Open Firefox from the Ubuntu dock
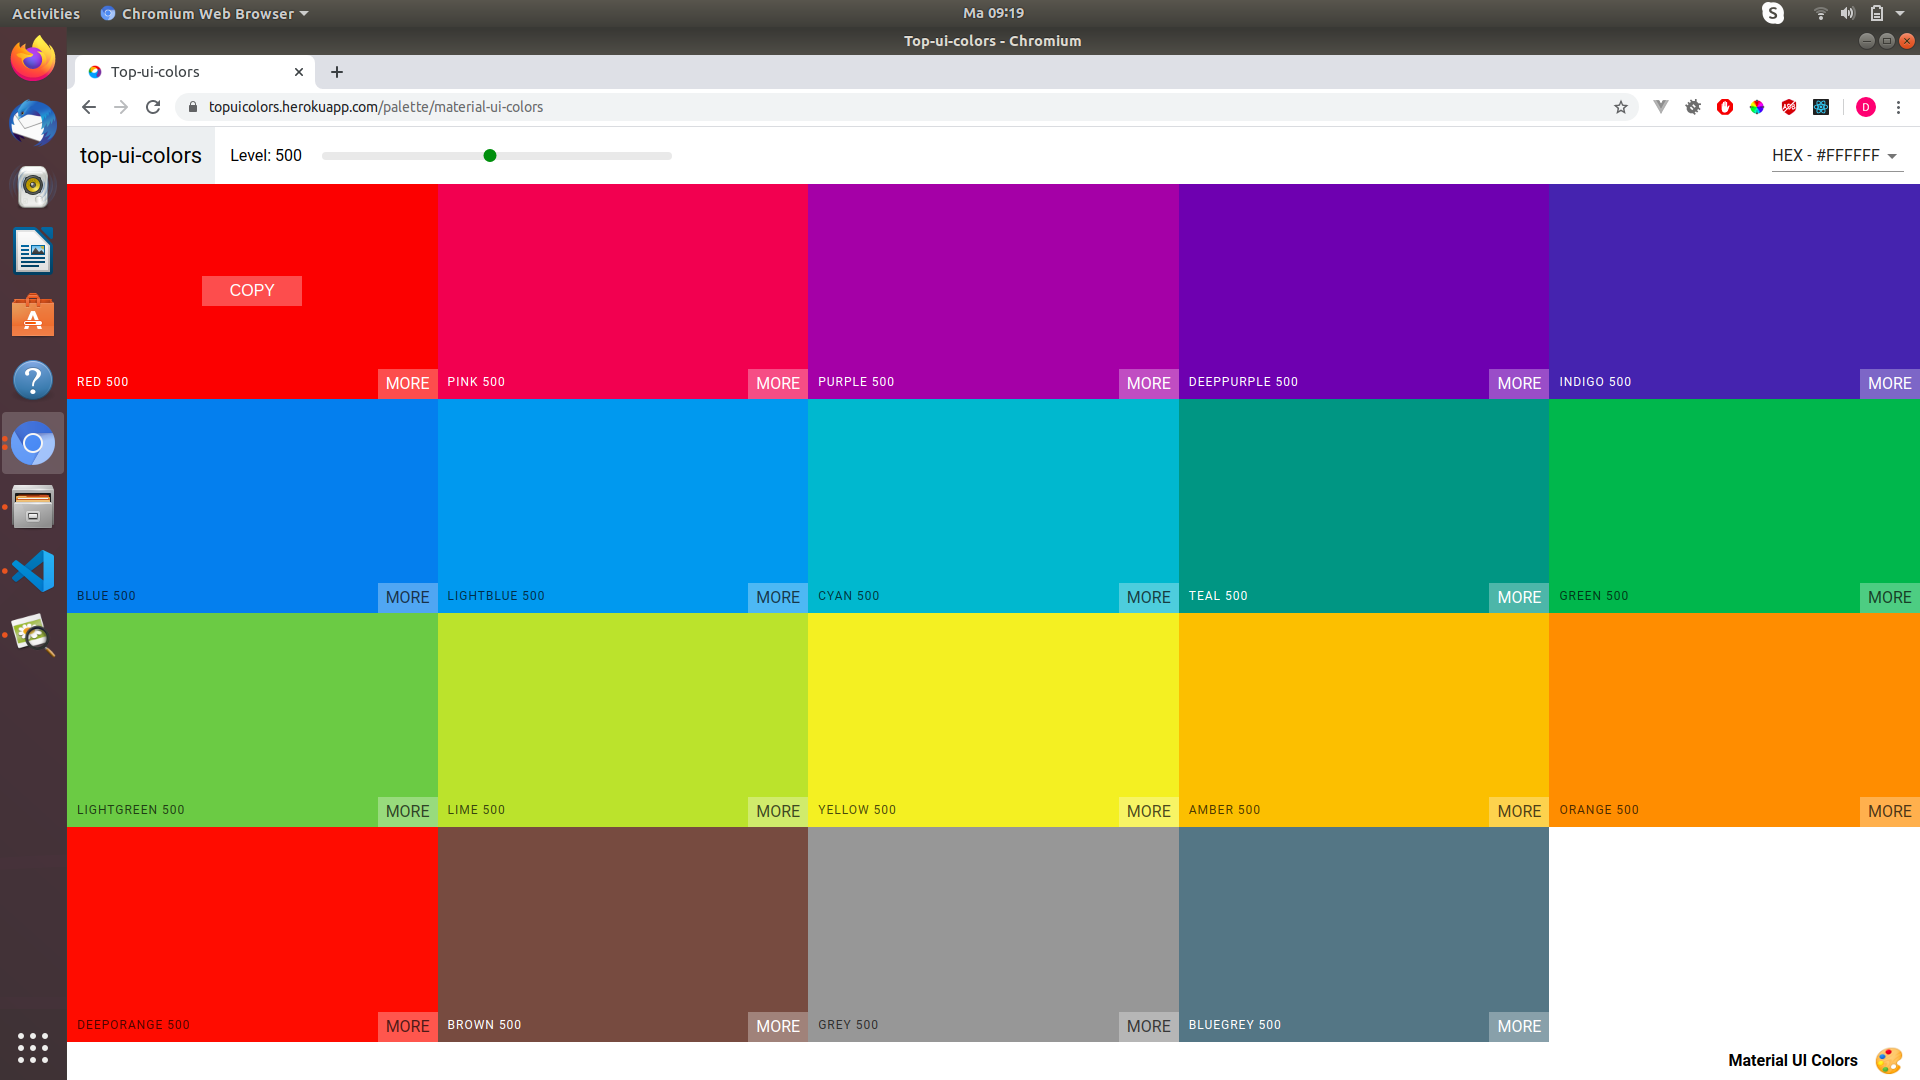The height and width of the screenshot is (1080, 1920). pyautogui.click(x=33, y=58)
